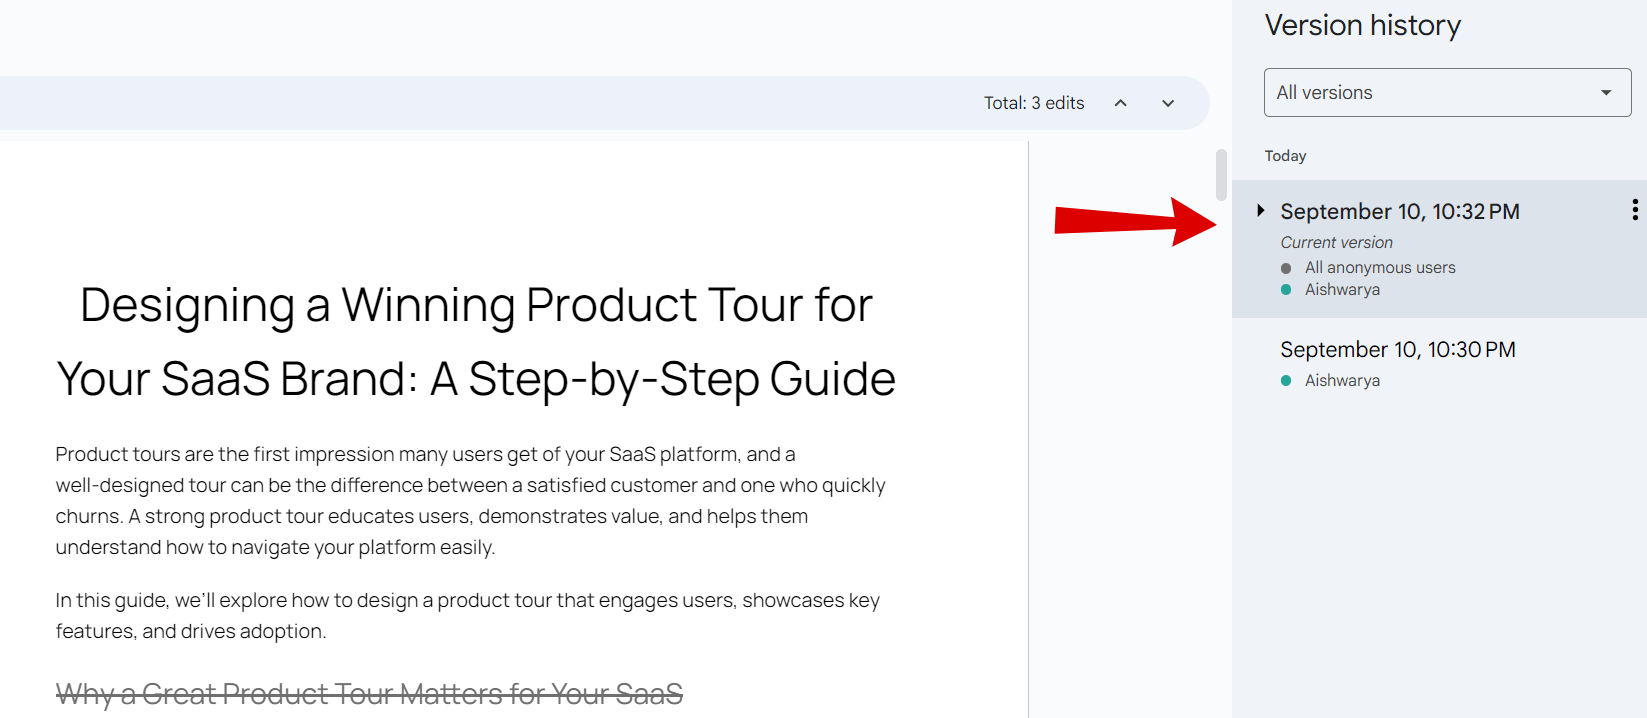
Task: Click the gray dot beside All anonymous users
Action: [1286, 267]
